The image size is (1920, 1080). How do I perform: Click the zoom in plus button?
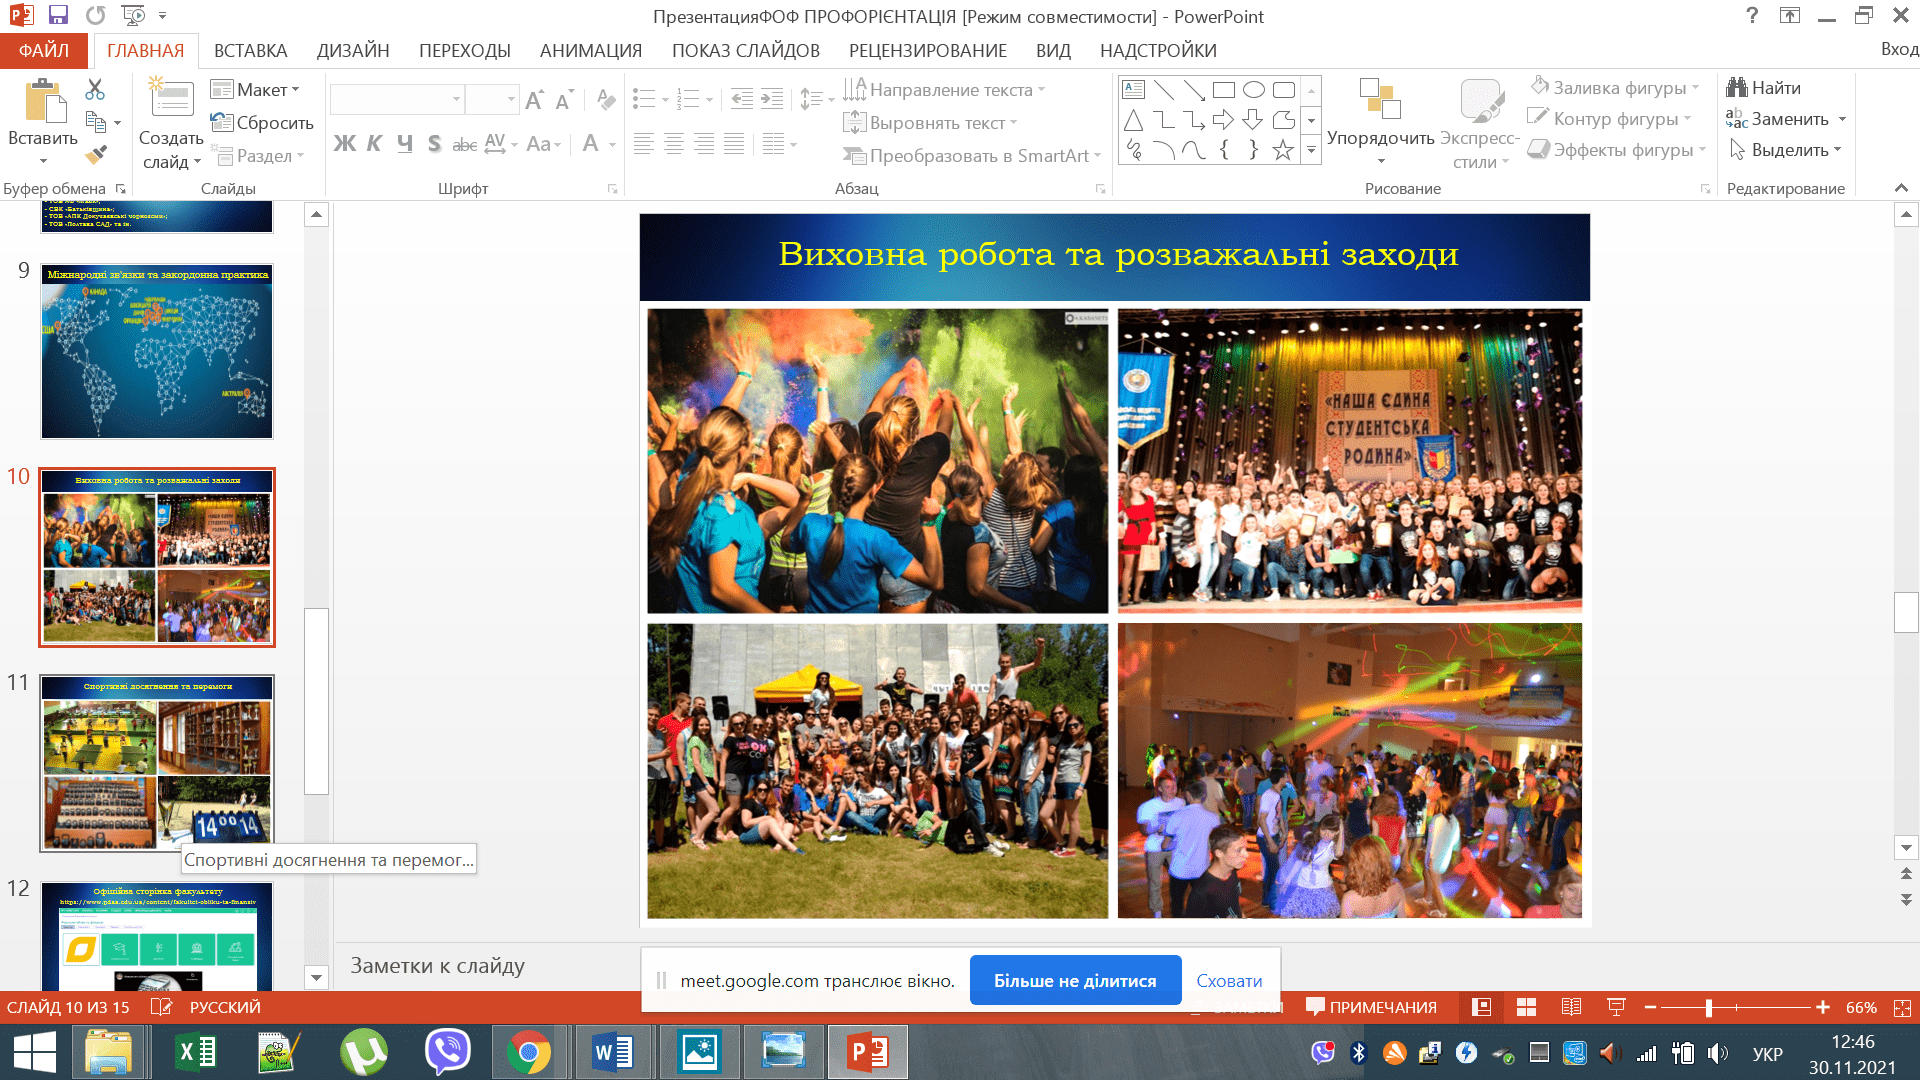(1823, 1007)
